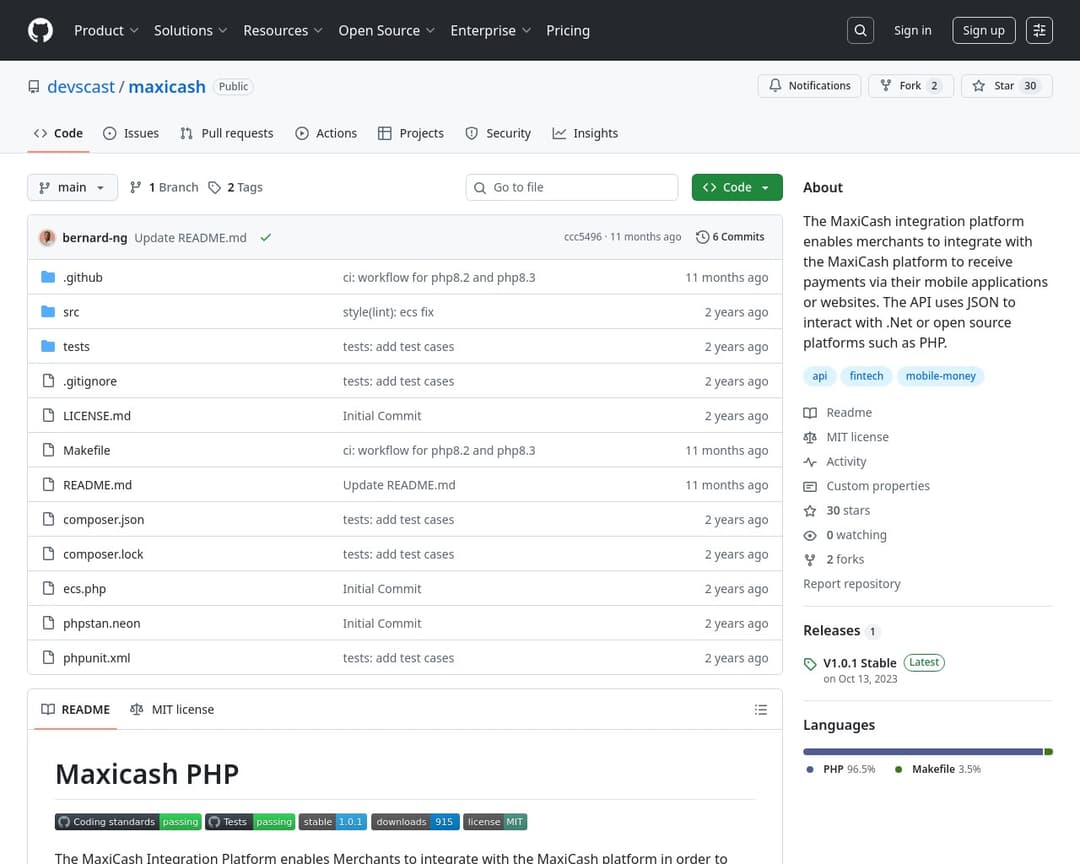Switch to the Pull requests tab
This screenshot has height=864, width=1080.
click(x=227, y=134)
